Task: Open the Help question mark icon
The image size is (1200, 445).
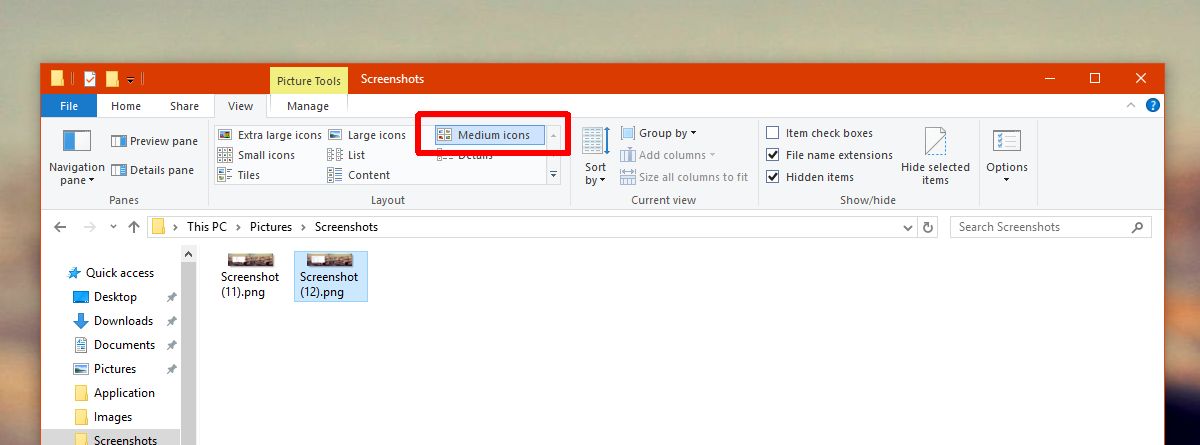Action: pyautogui.click(x=1153, y=105)
